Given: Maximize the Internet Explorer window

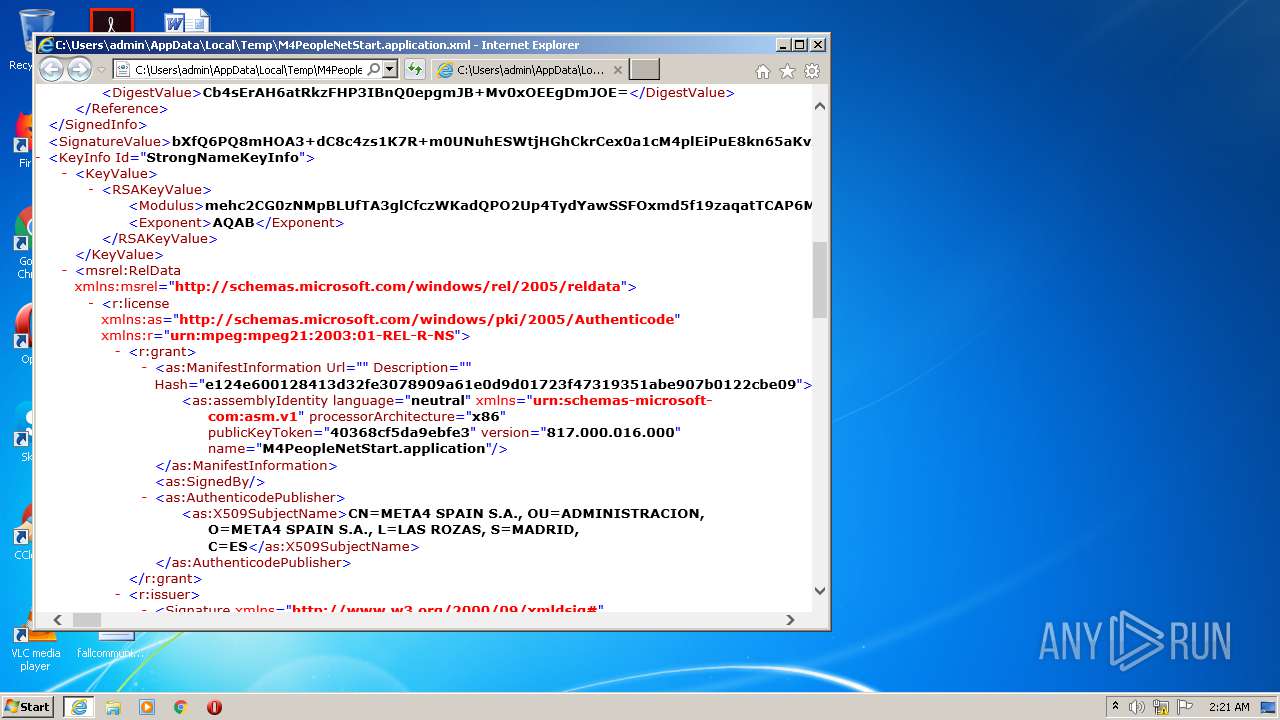Looking at the screenshot, I should point(799,45).
